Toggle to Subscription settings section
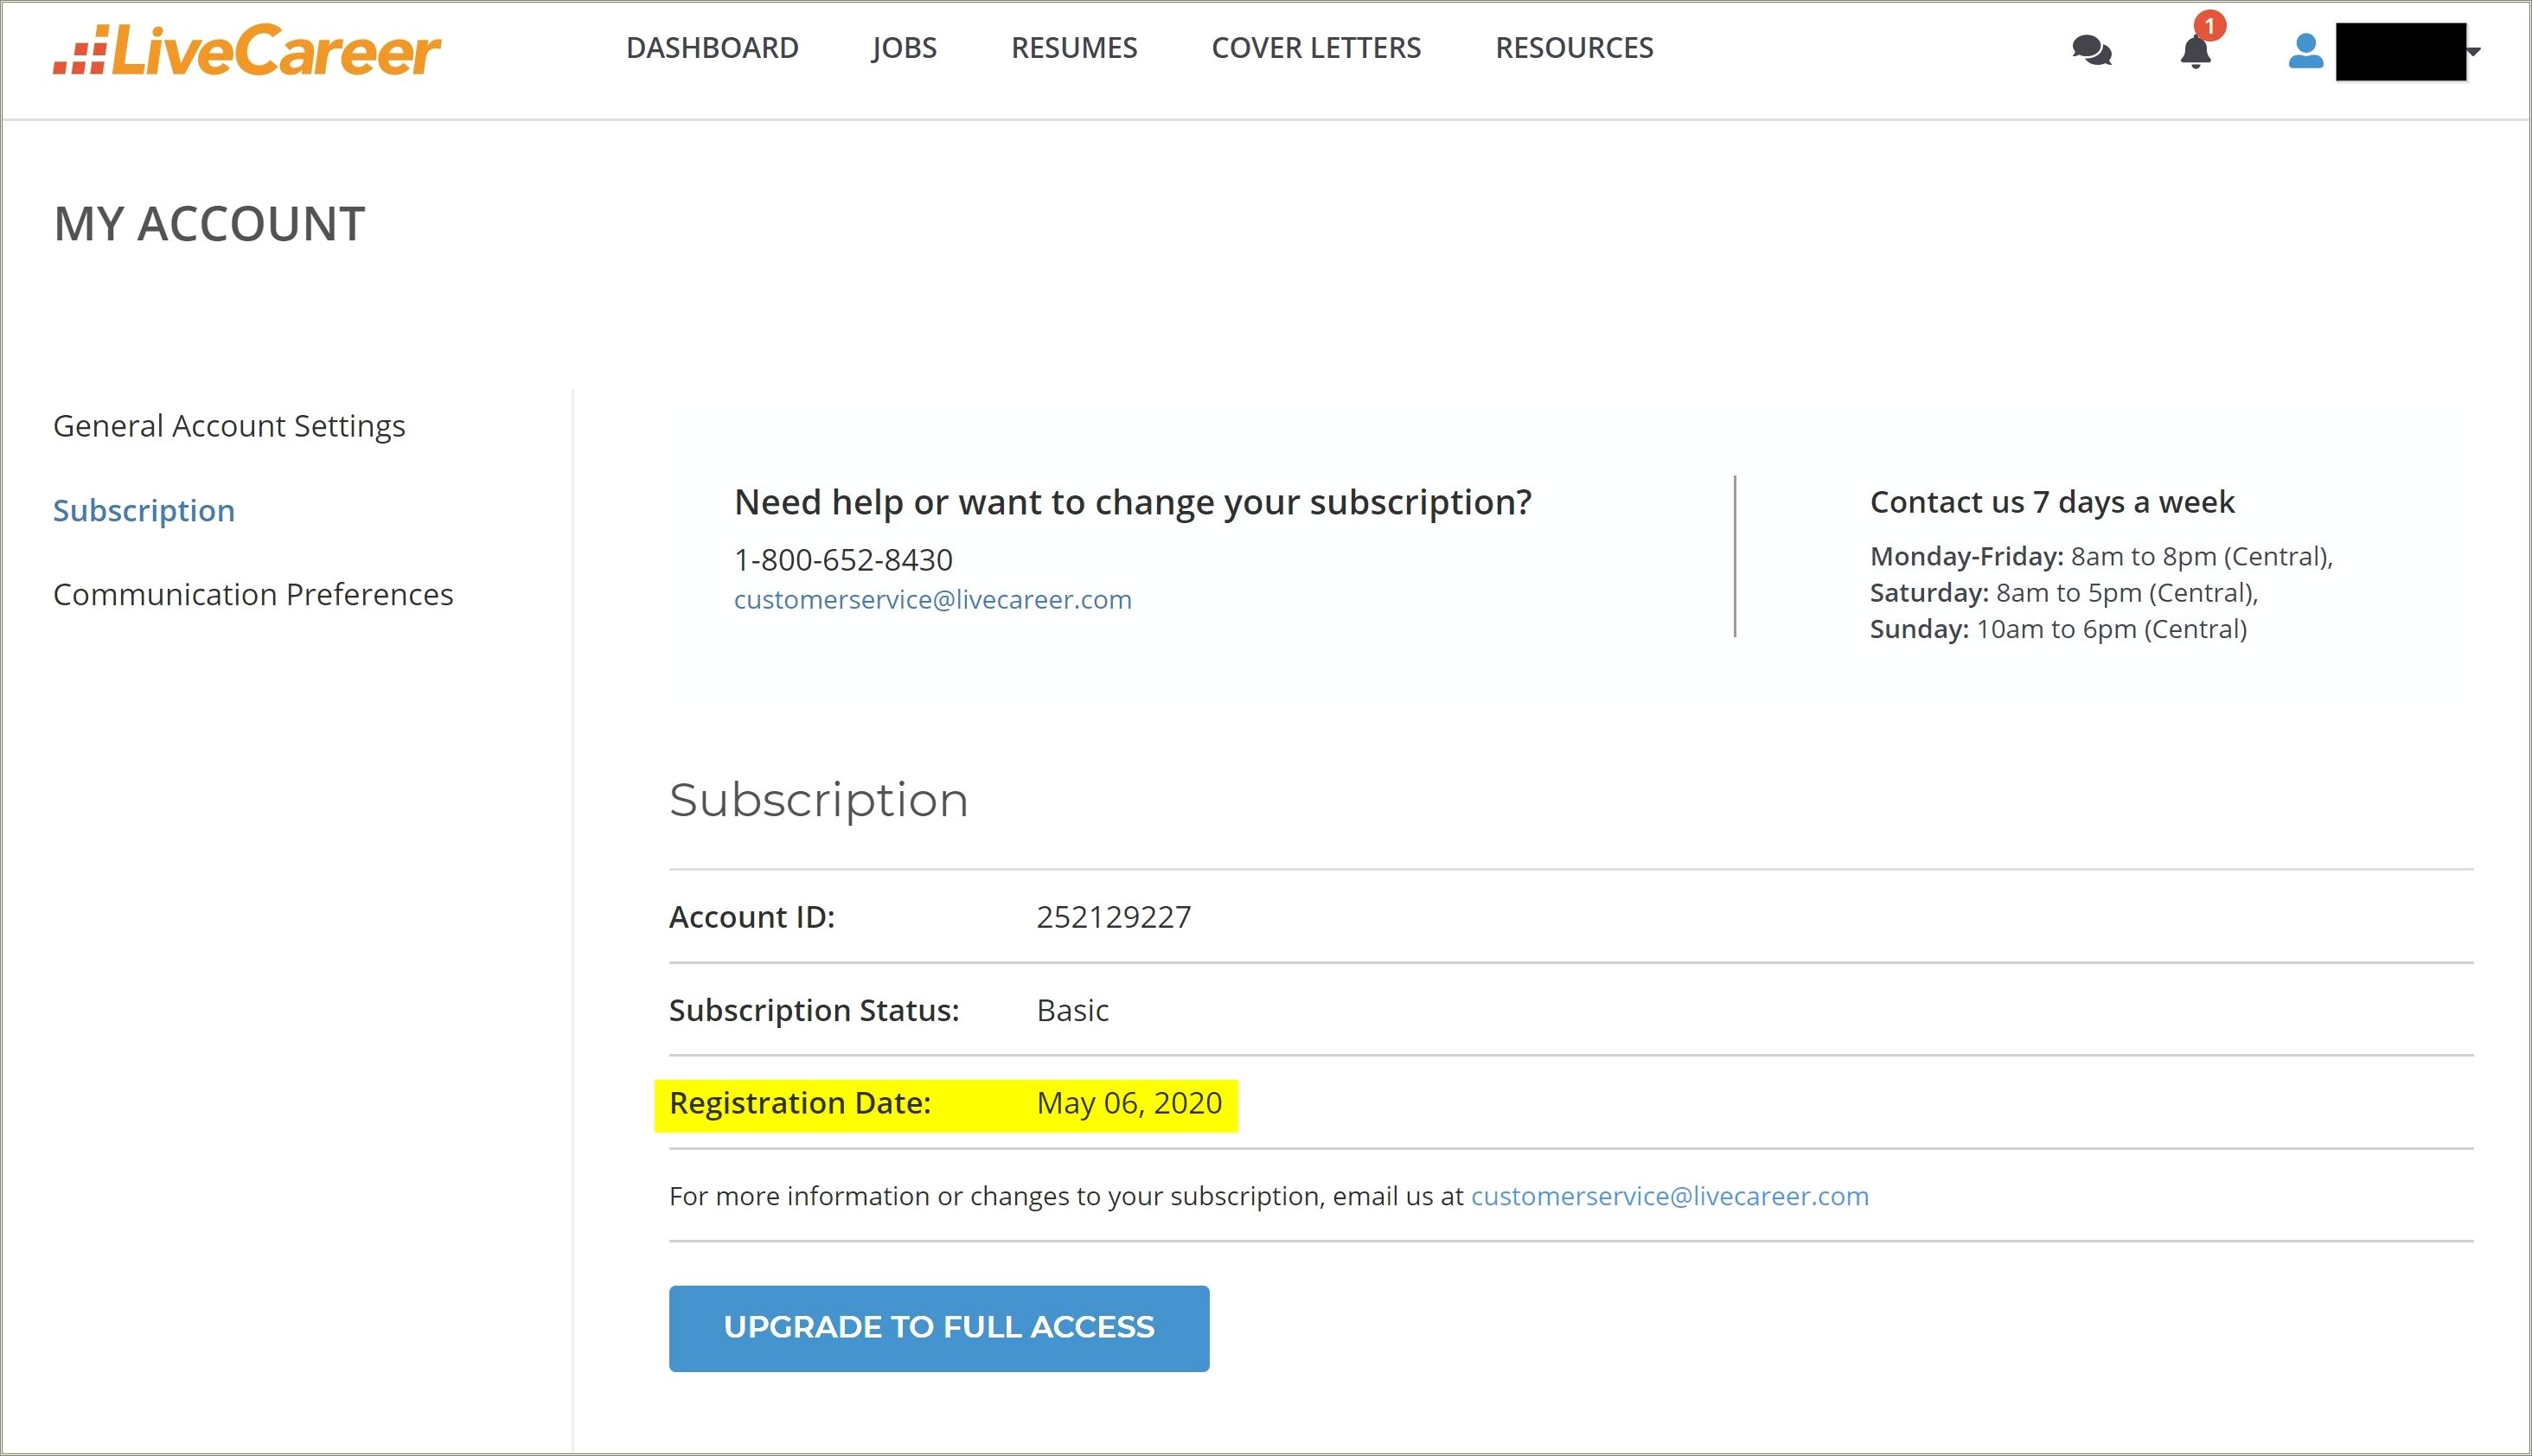Viewport: 2532px width, 1456px height. (146, 510)
